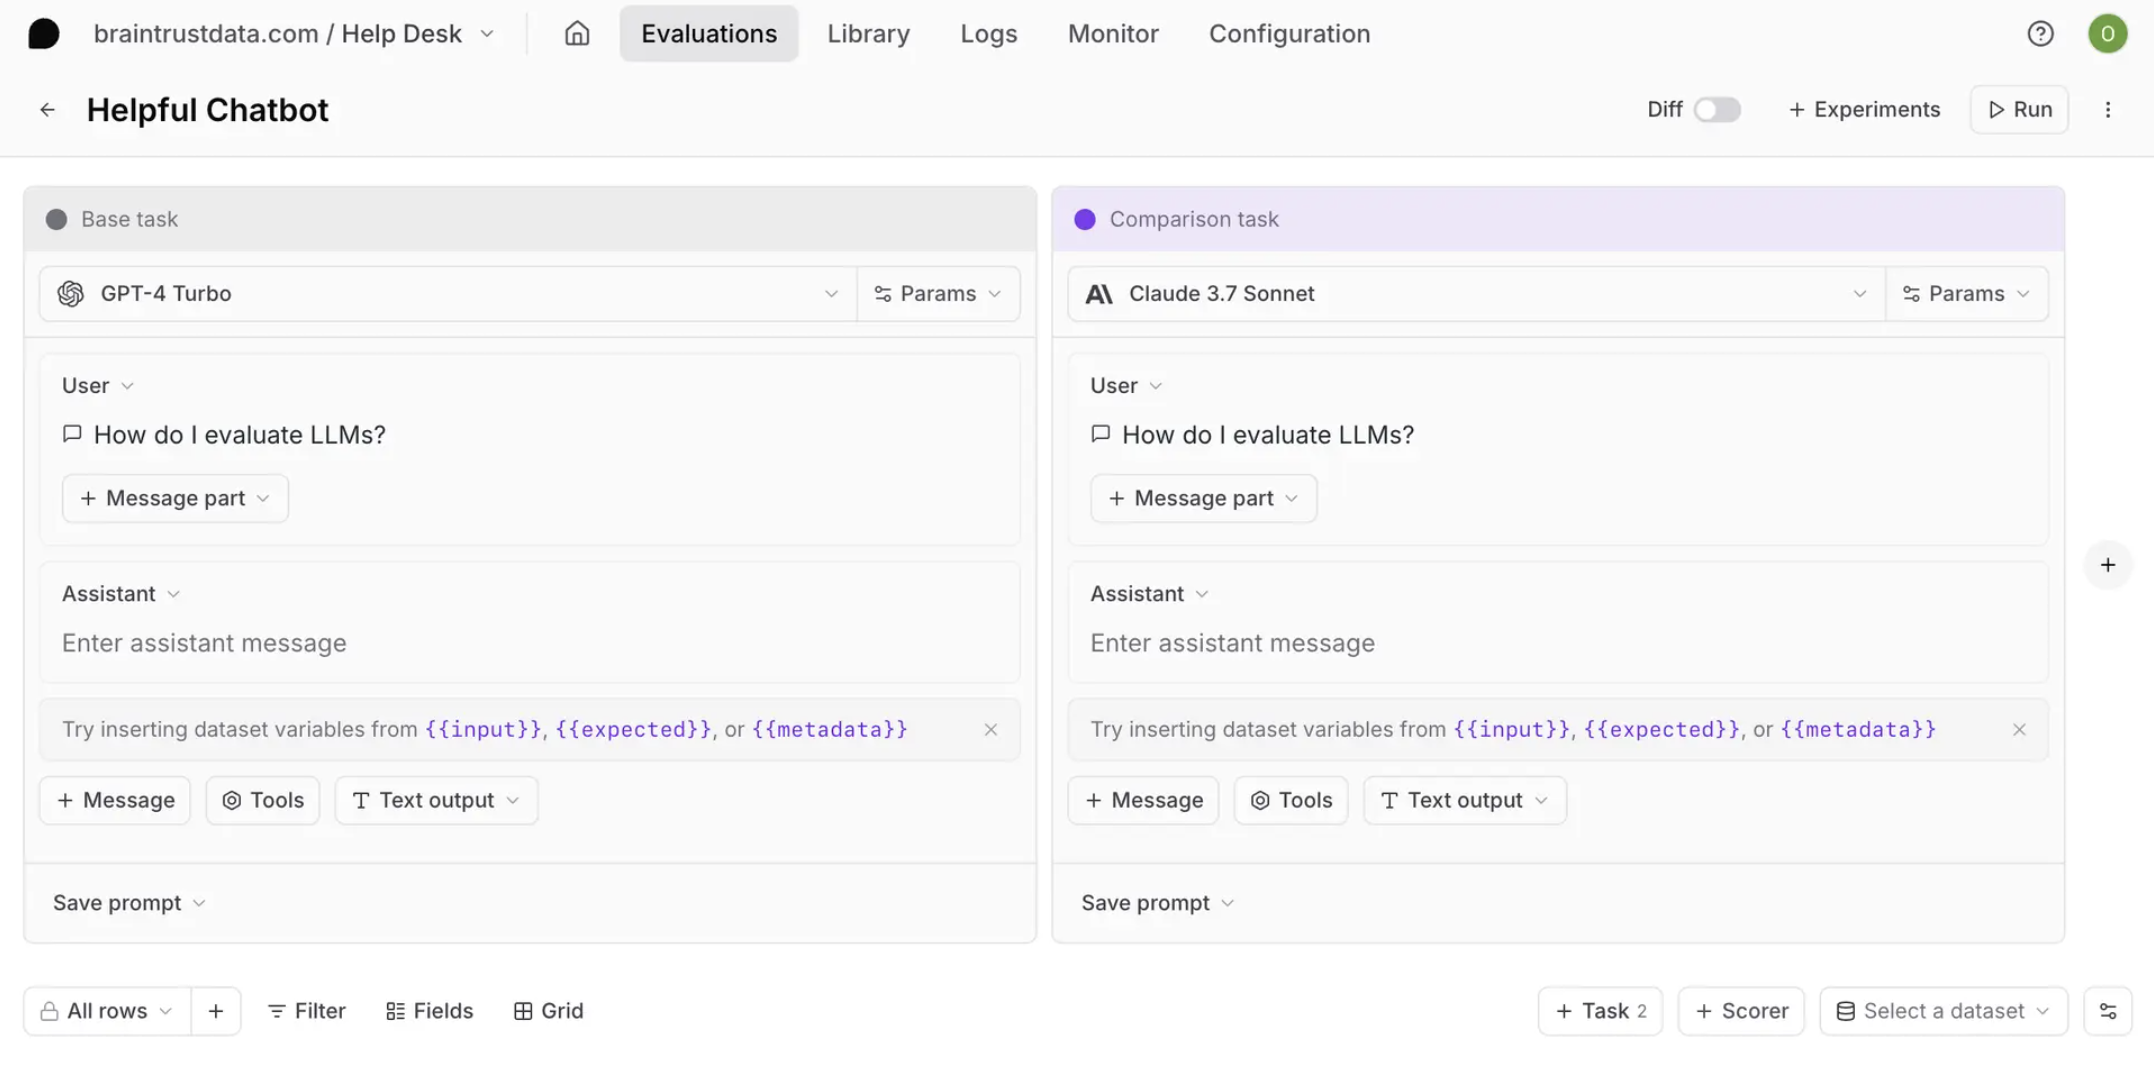
Task: Open the three-dot more options menu
Action: coord(2108,110)
